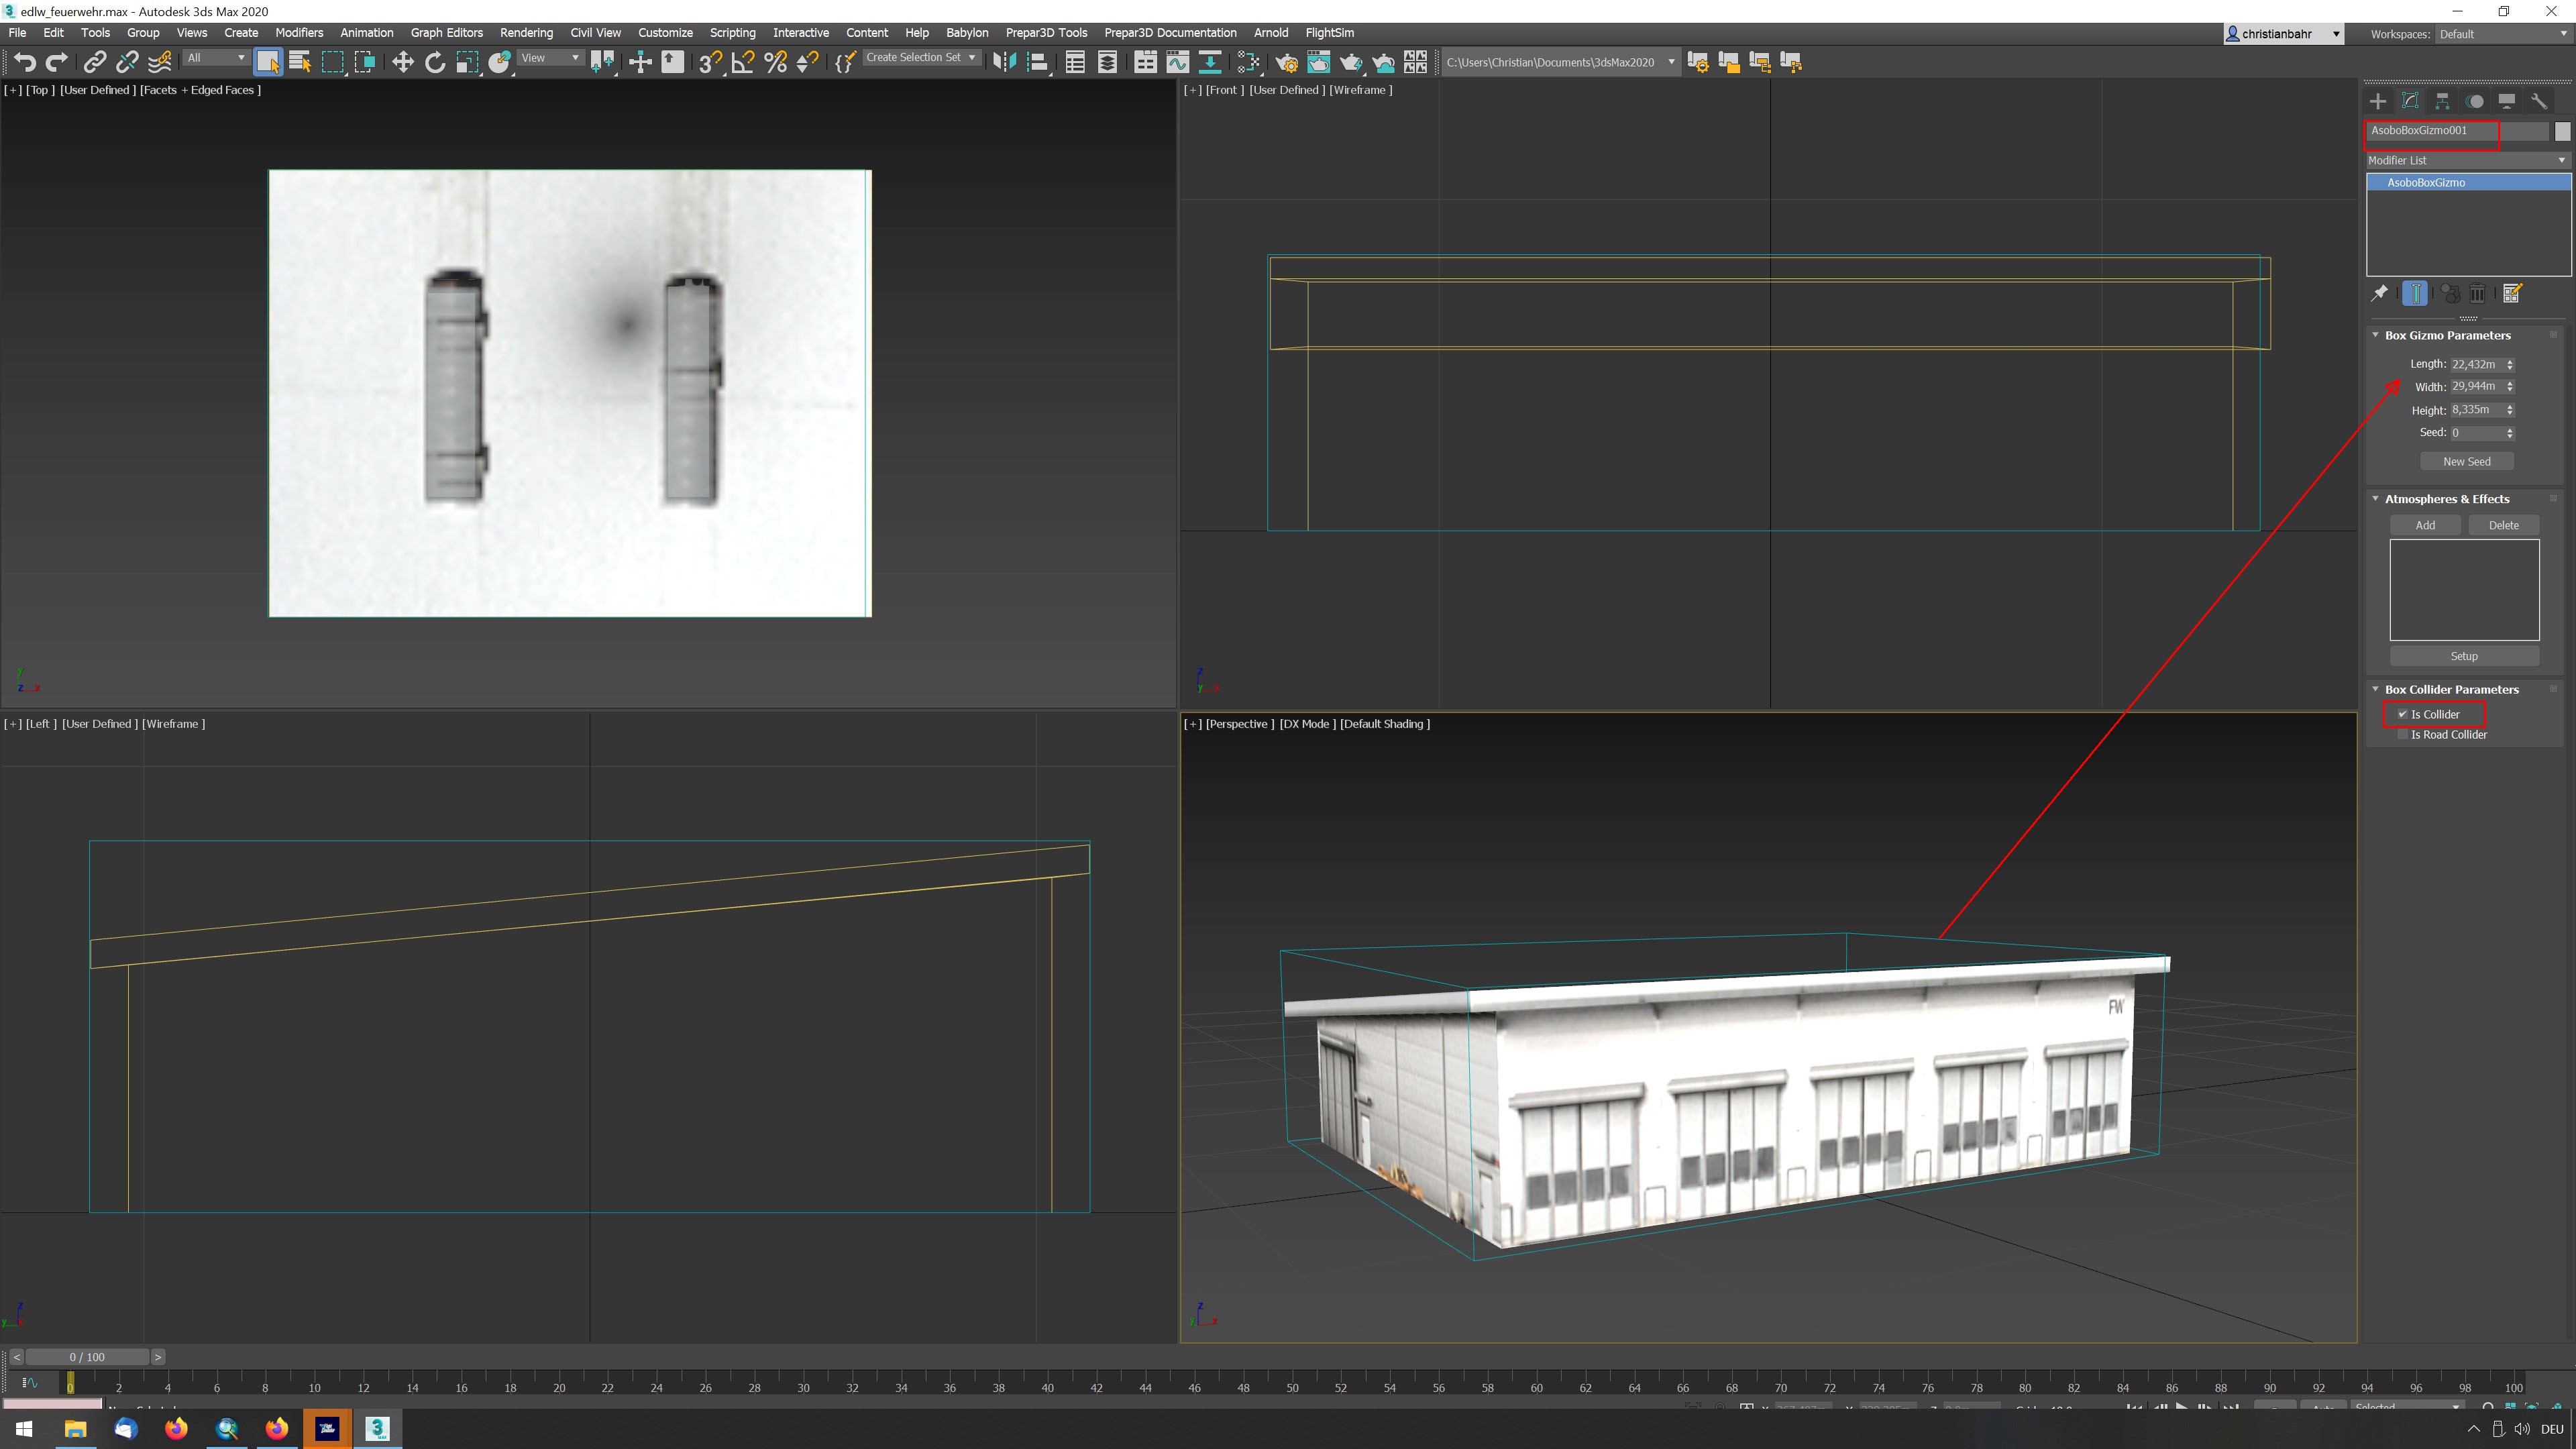Enable the Is Road Collider checkbox

tap(2402, 735)
